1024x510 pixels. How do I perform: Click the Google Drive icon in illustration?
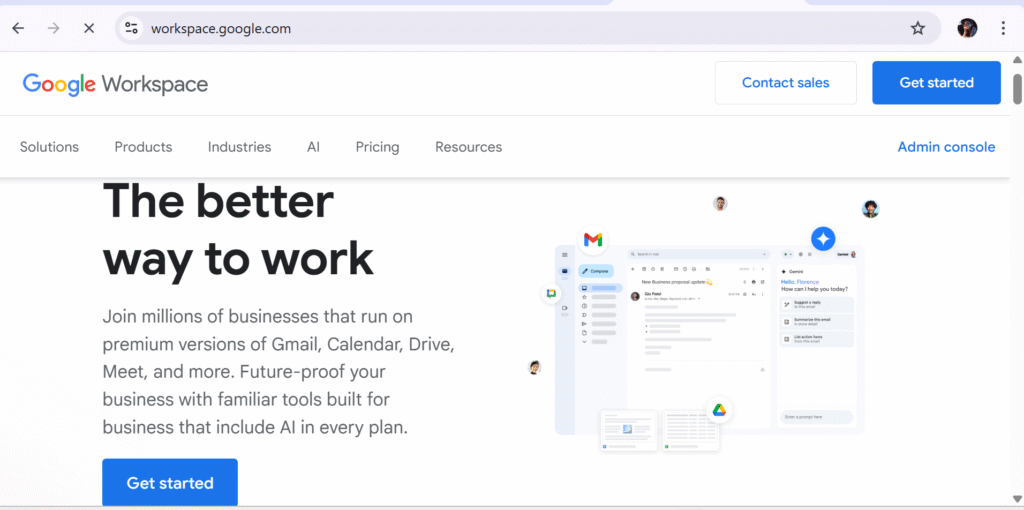(x=719, y=410)
